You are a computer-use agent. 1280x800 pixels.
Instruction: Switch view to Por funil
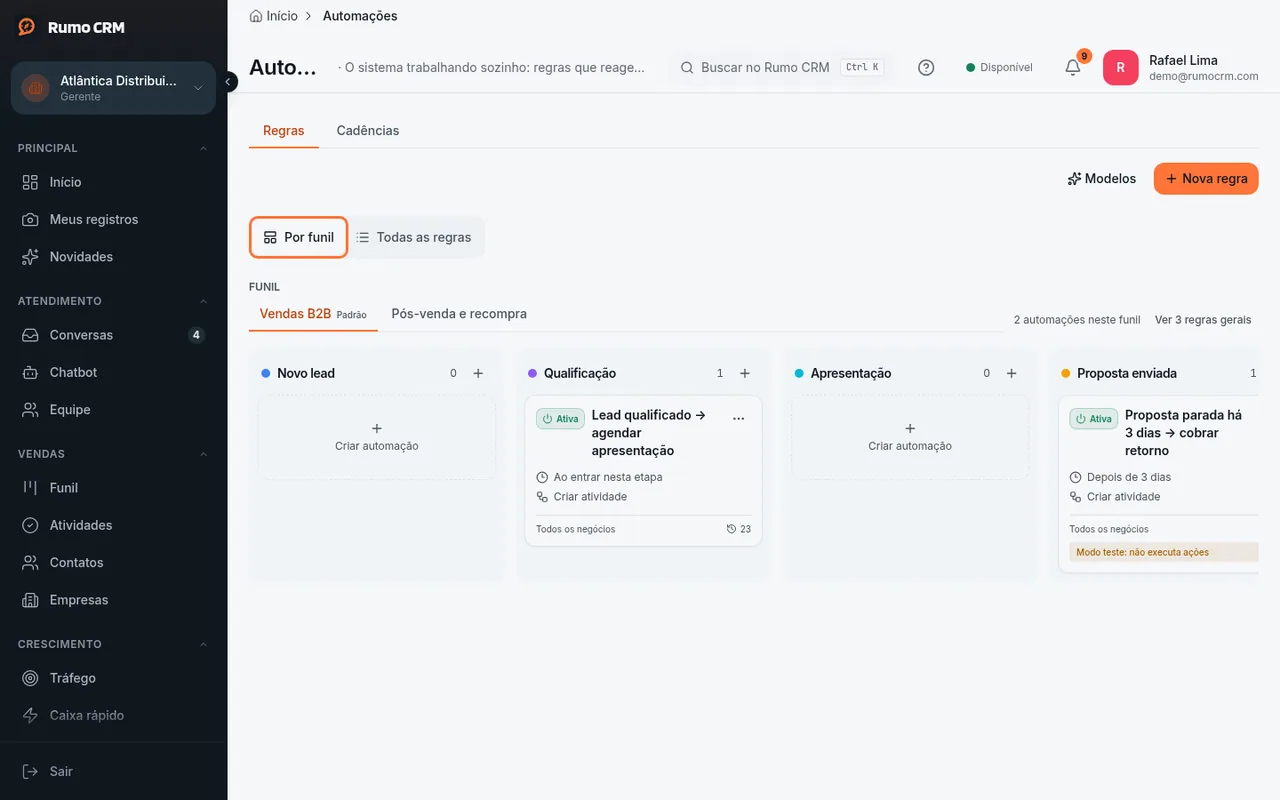point(298,237)
